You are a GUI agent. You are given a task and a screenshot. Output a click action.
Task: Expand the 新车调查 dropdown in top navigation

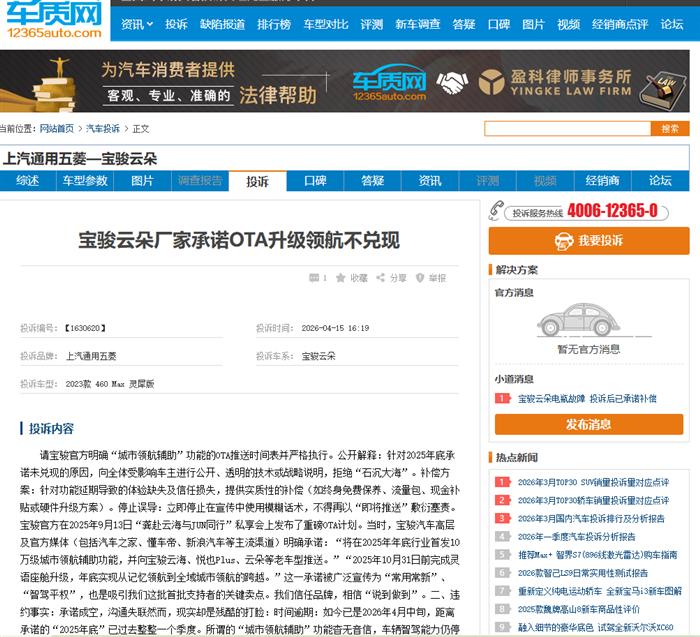[416, 24]
